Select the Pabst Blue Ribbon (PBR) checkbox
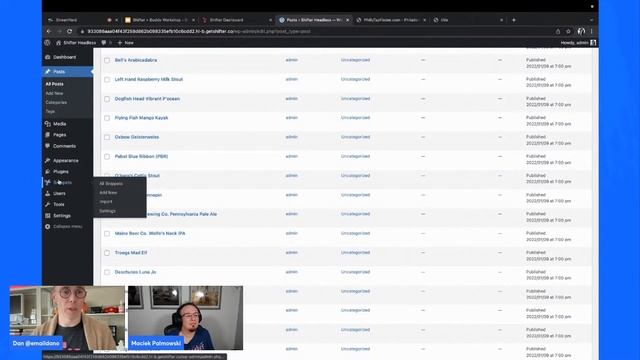This screenshot has height=360, width=640. (x=107, y=157)
